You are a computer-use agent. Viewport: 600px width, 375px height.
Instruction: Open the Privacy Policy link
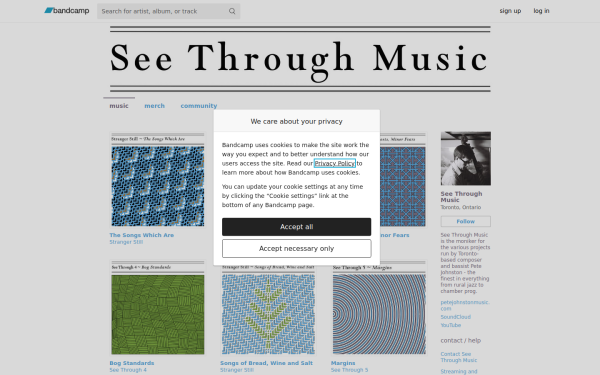pos(334,163)
